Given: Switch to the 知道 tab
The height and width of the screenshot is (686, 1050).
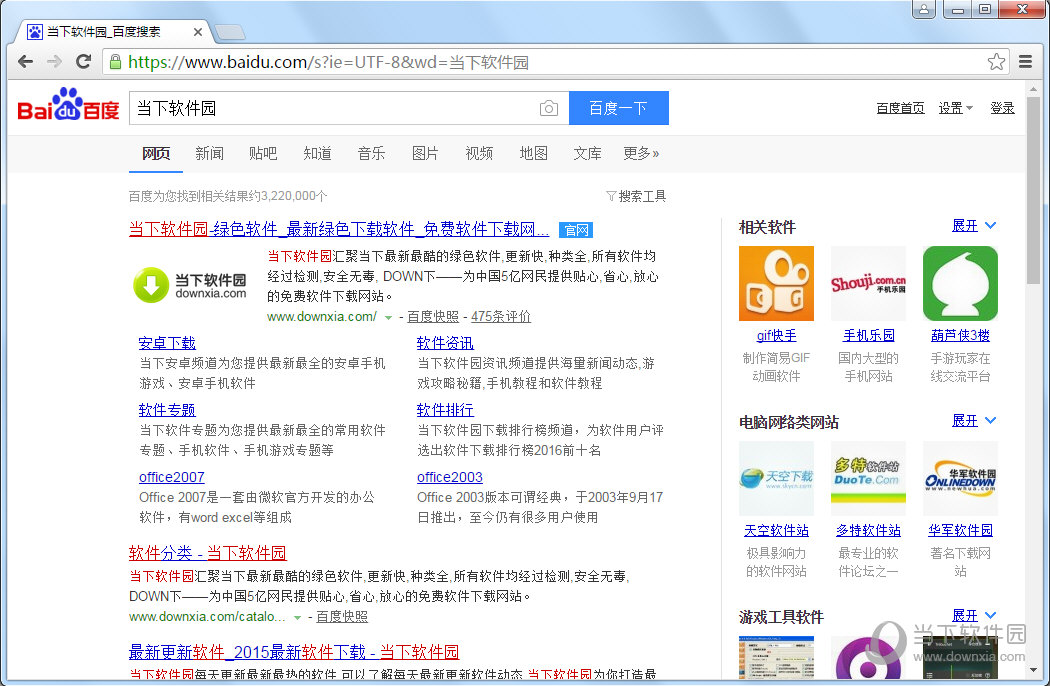Looking at the screenshot, I should pos(317,153).
